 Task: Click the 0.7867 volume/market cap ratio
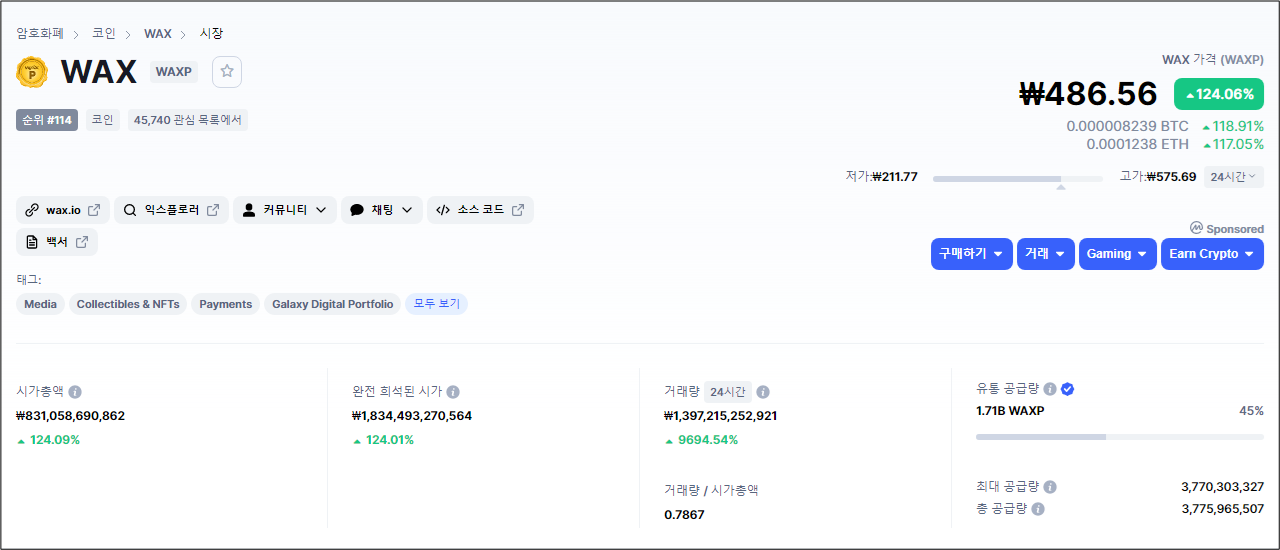684,515
